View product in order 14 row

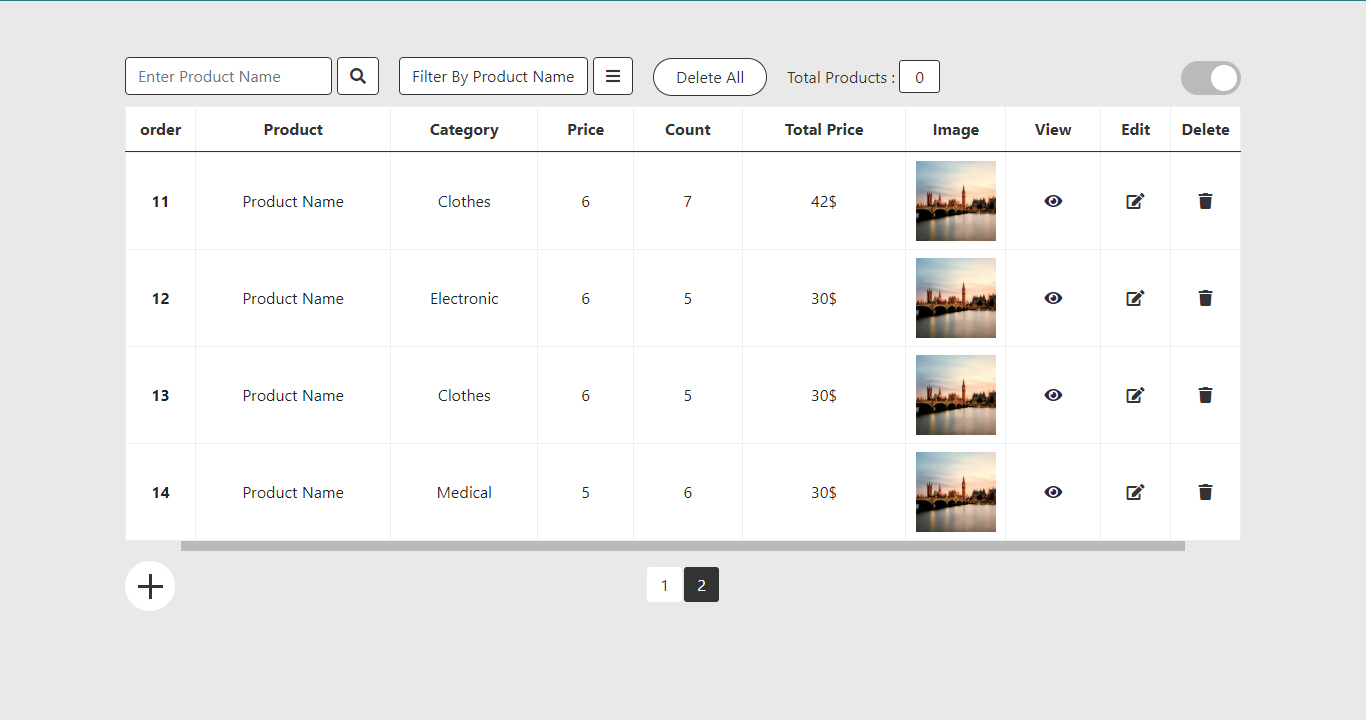1053,492
